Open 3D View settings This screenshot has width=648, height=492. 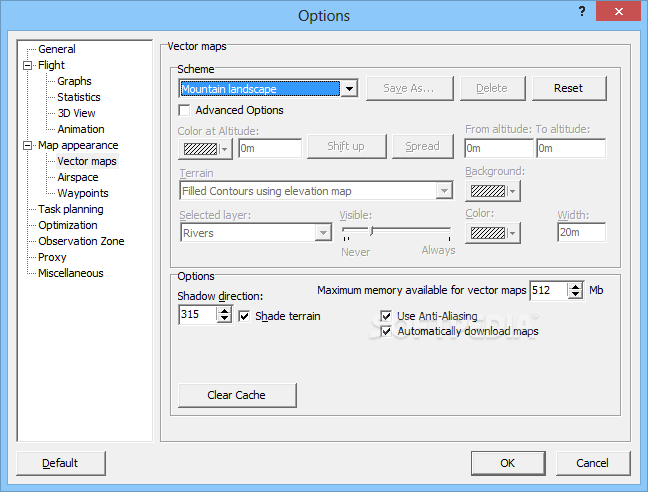76,113
